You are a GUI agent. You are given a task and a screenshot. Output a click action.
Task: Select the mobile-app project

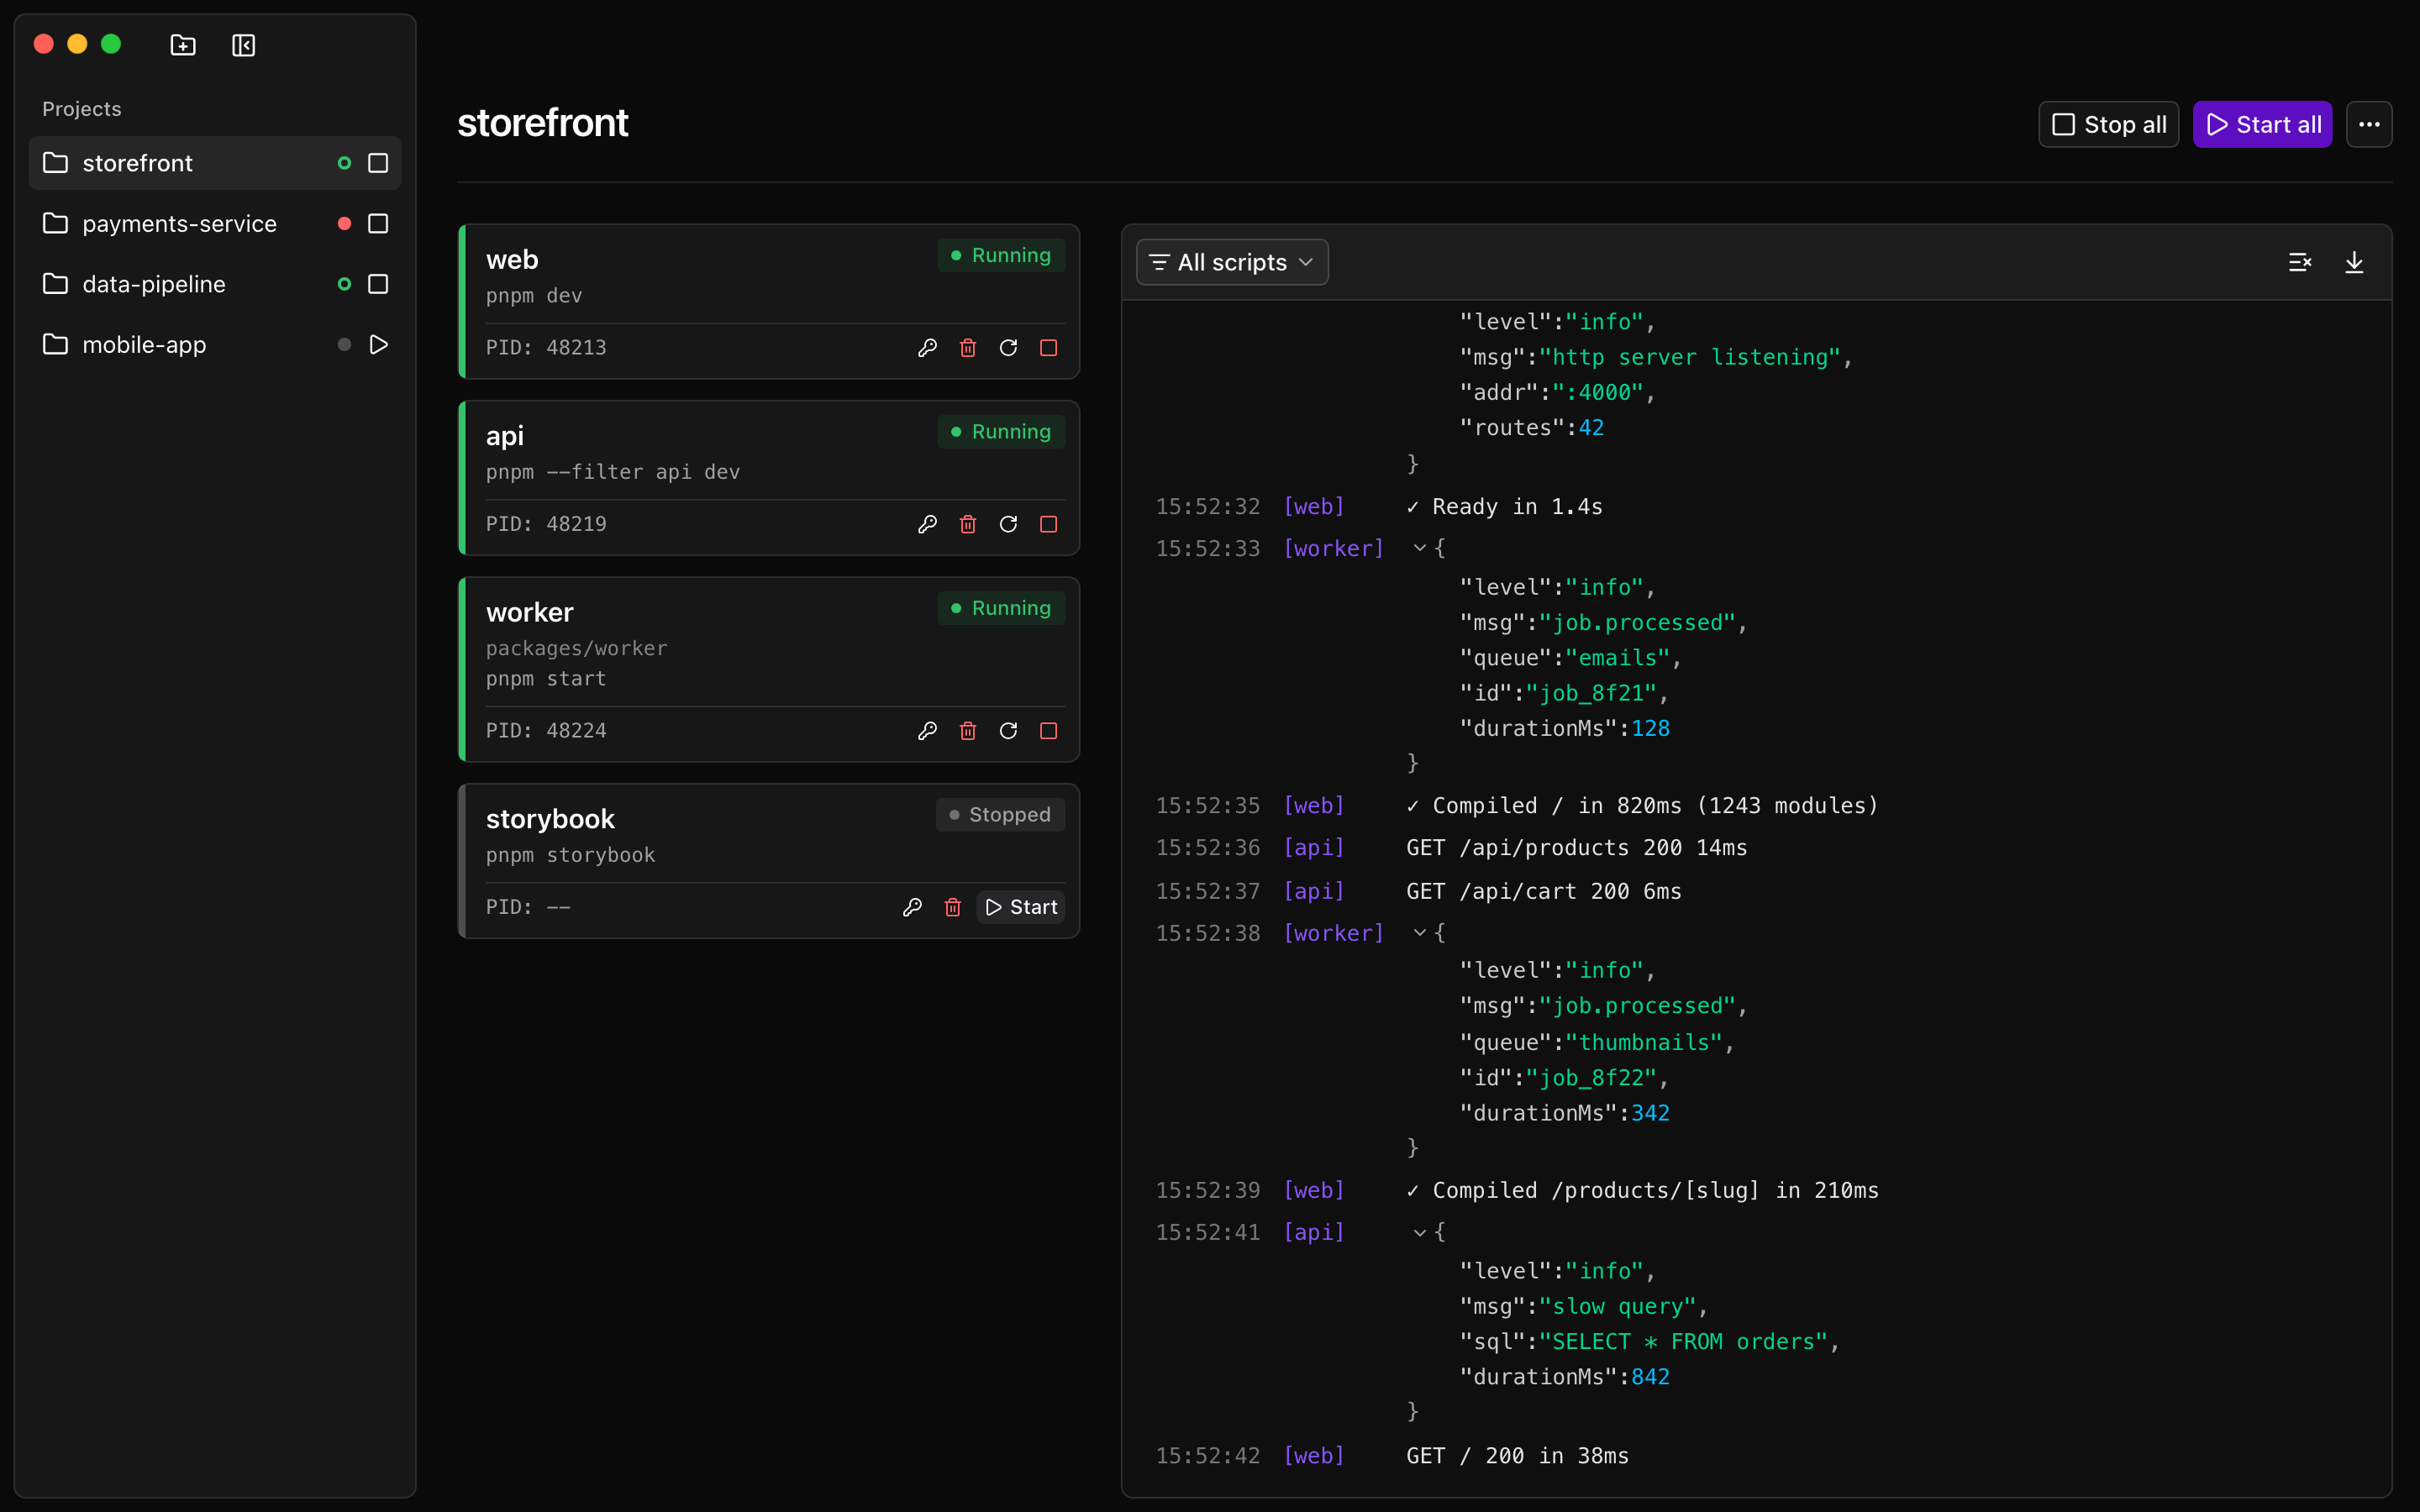coord(214,345)
